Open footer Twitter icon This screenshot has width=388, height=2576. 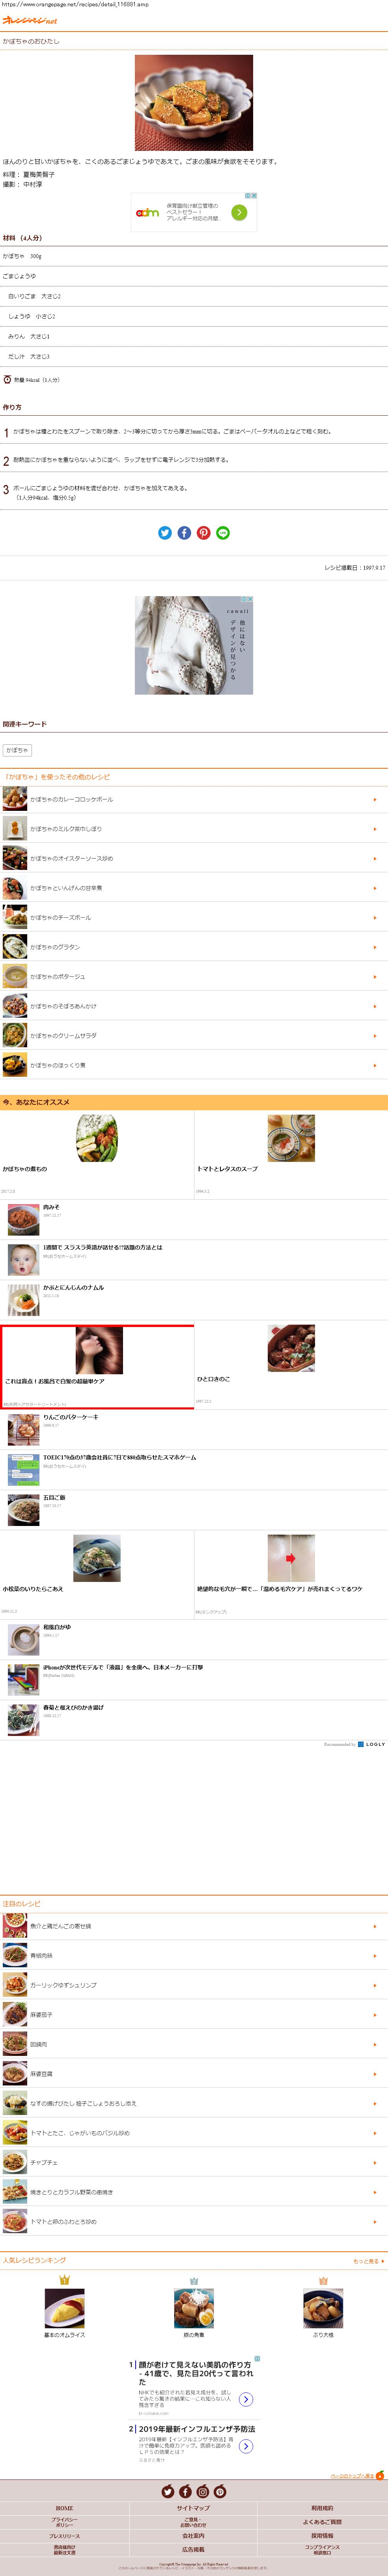(168, 2491)
